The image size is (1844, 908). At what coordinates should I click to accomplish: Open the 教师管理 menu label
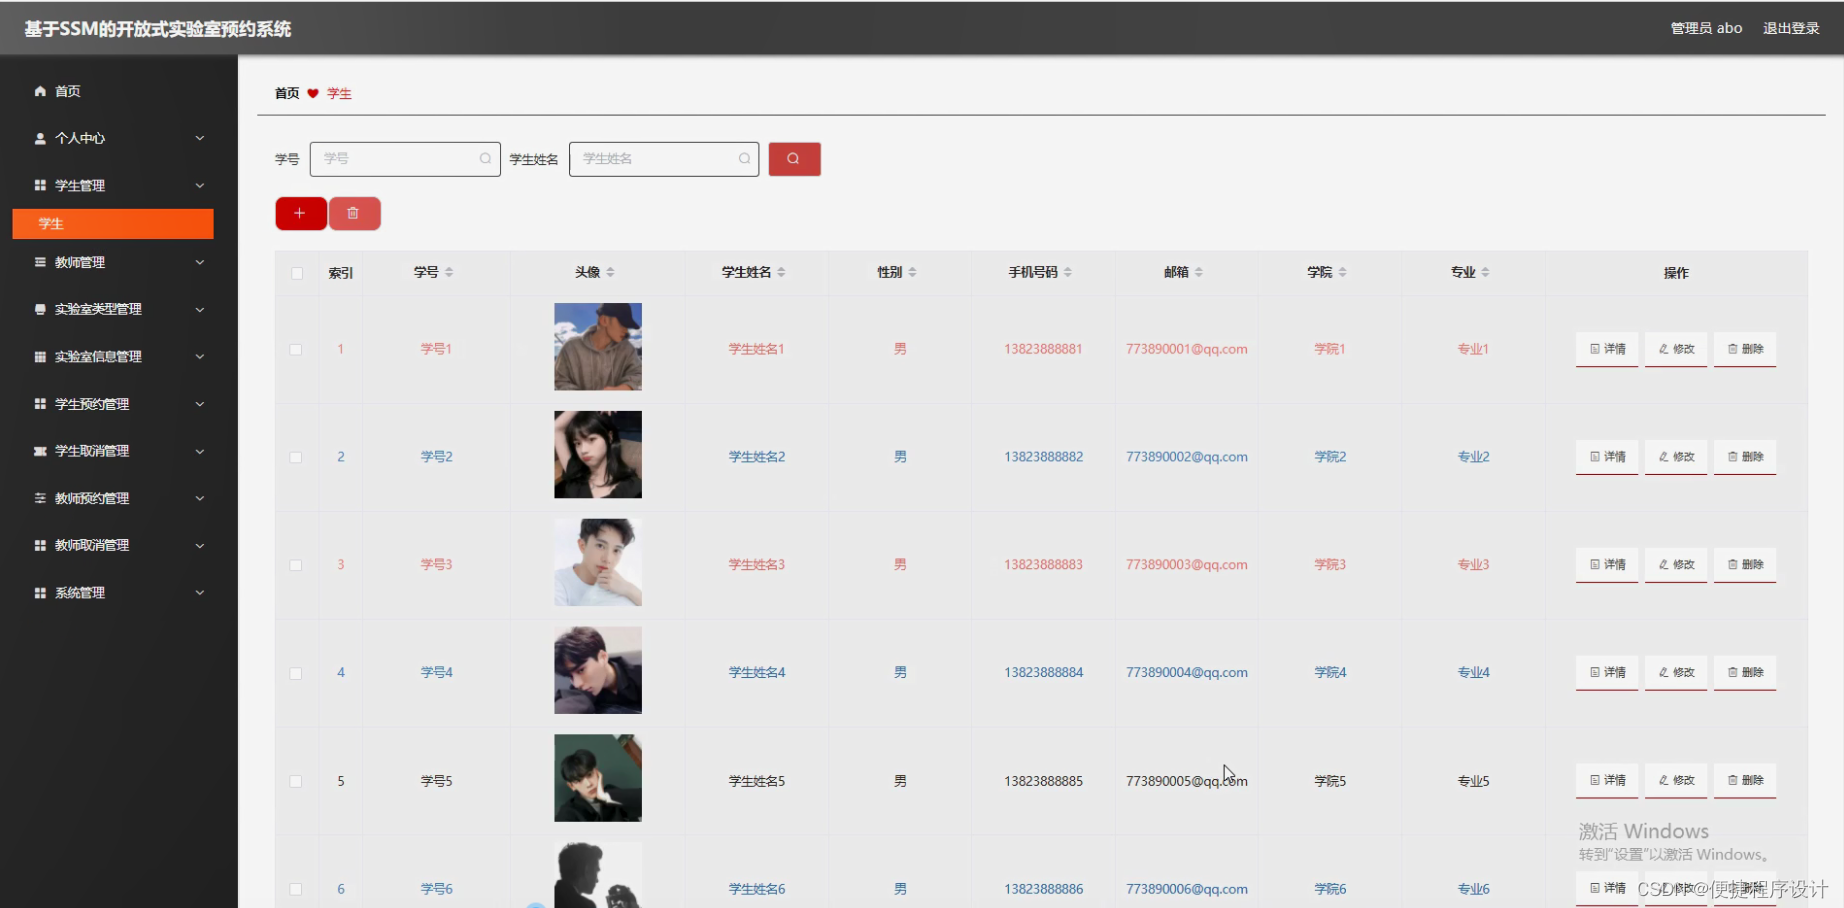[x=80, y=262]
